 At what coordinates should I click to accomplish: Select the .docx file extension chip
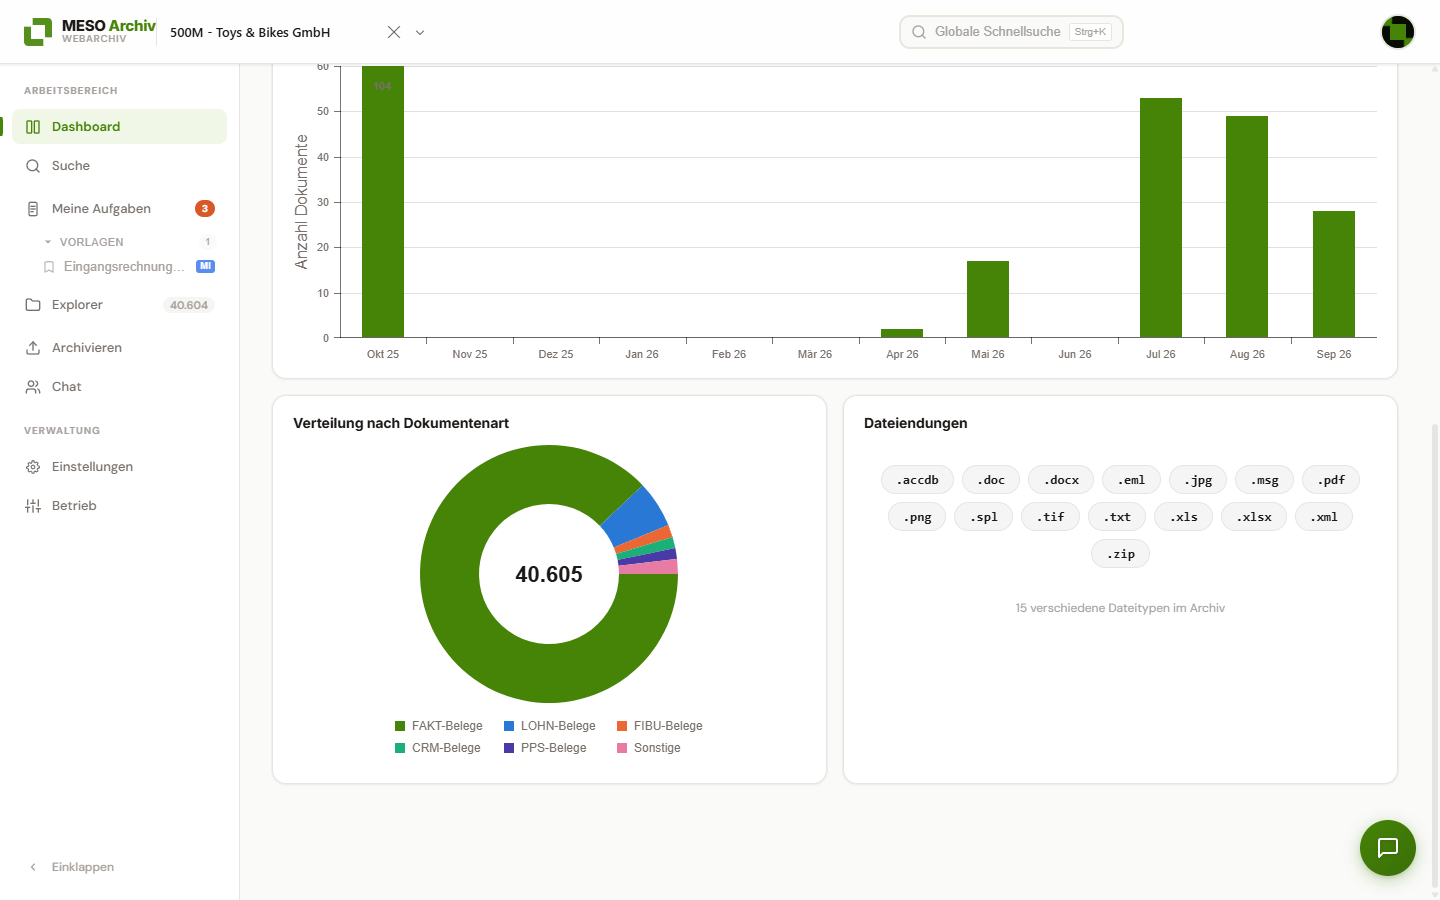1061,480
